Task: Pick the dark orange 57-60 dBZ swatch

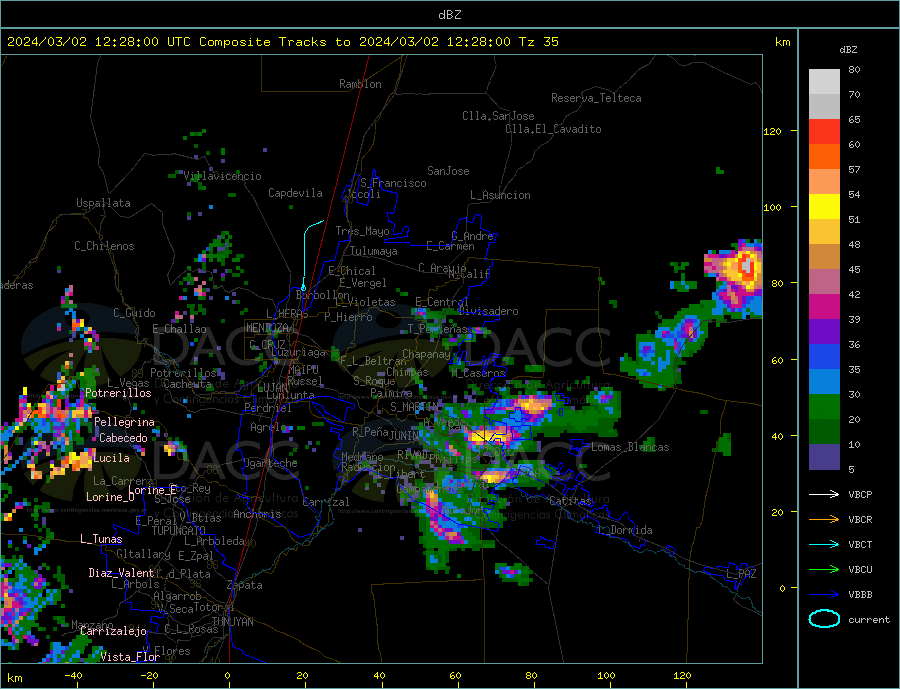Action: 824,156
